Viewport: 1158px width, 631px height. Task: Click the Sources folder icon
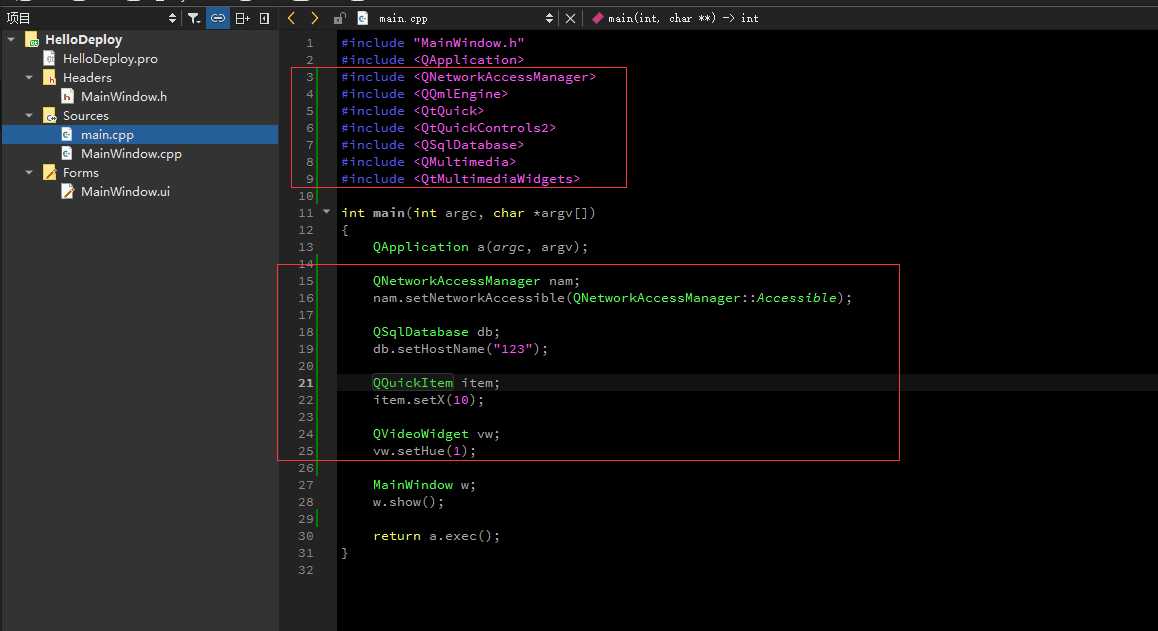[49, 115]
